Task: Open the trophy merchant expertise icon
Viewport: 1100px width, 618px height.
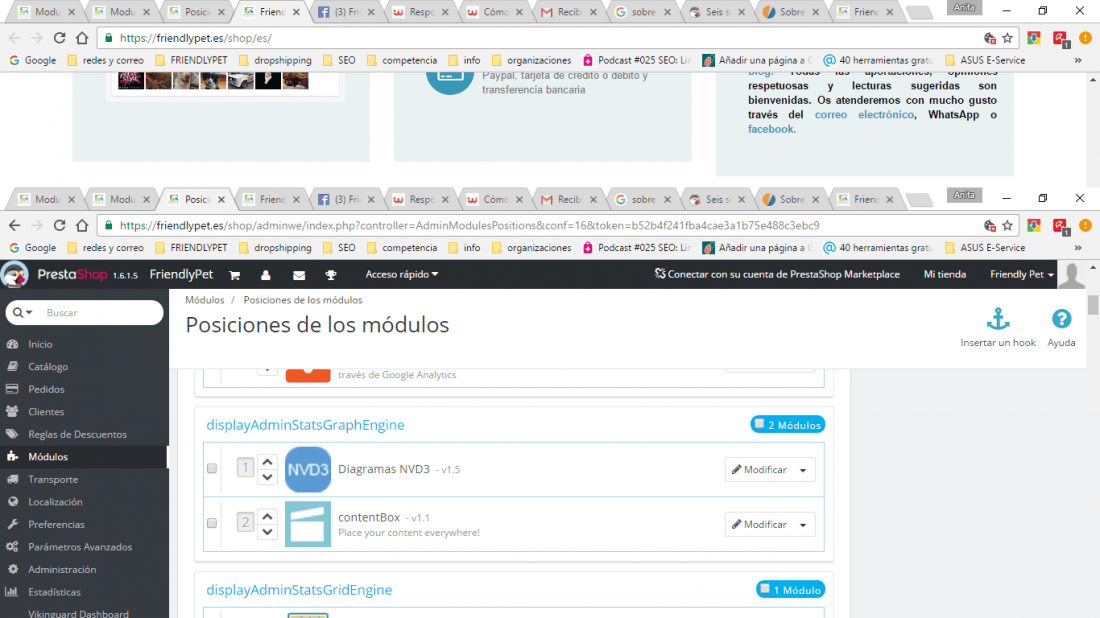Action: (330, 275)
